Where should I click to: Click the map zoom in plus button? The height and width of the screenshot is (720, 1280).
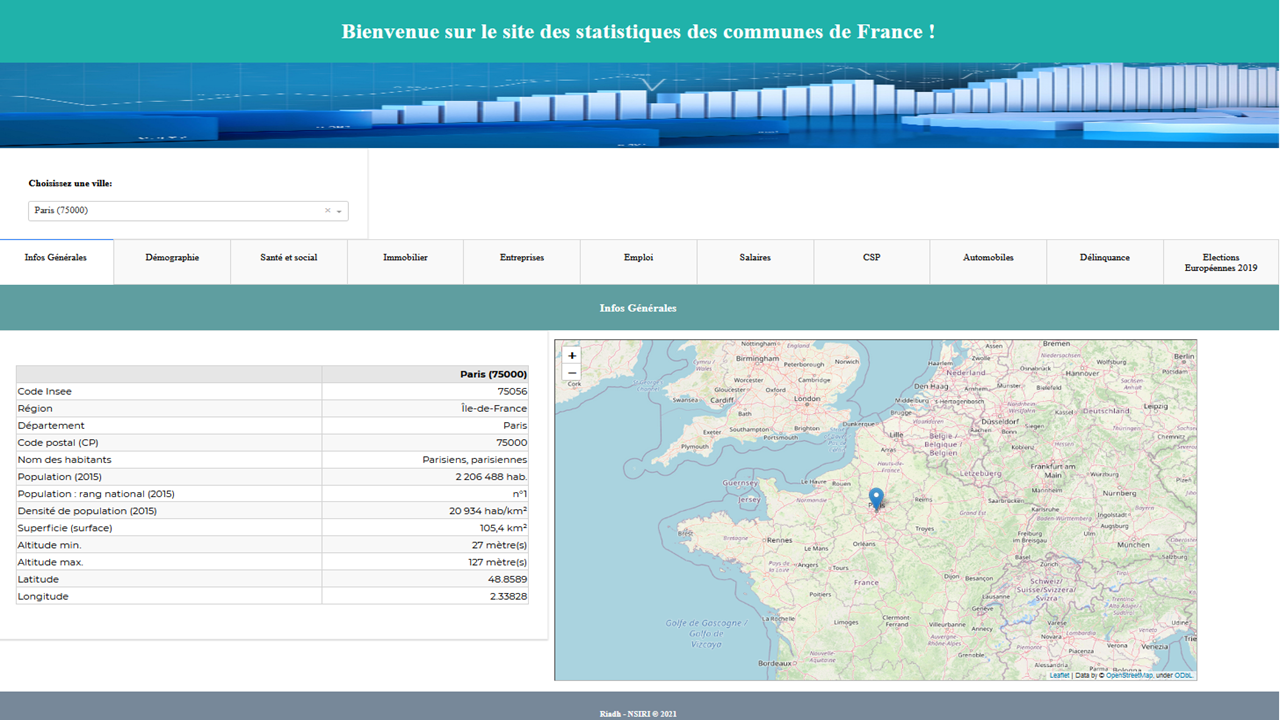(572, 355)
